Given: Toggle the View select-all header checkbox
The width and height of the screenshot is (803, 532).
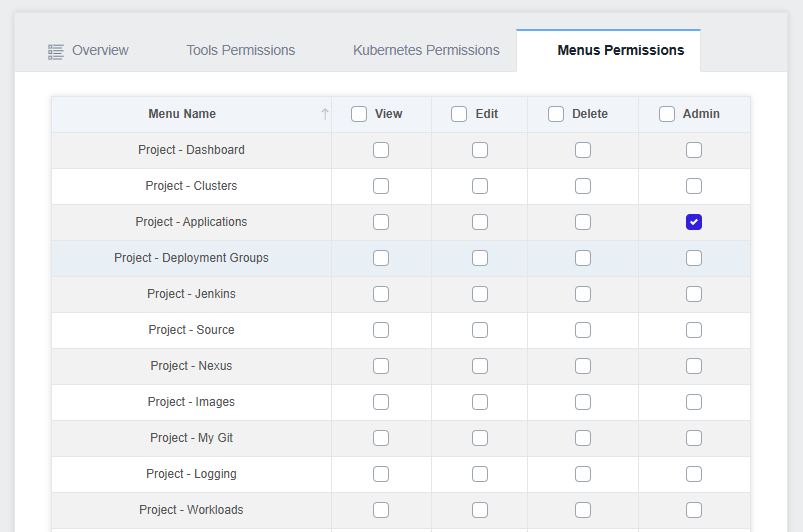Looking at the screenshot, I should coord(359,114).
